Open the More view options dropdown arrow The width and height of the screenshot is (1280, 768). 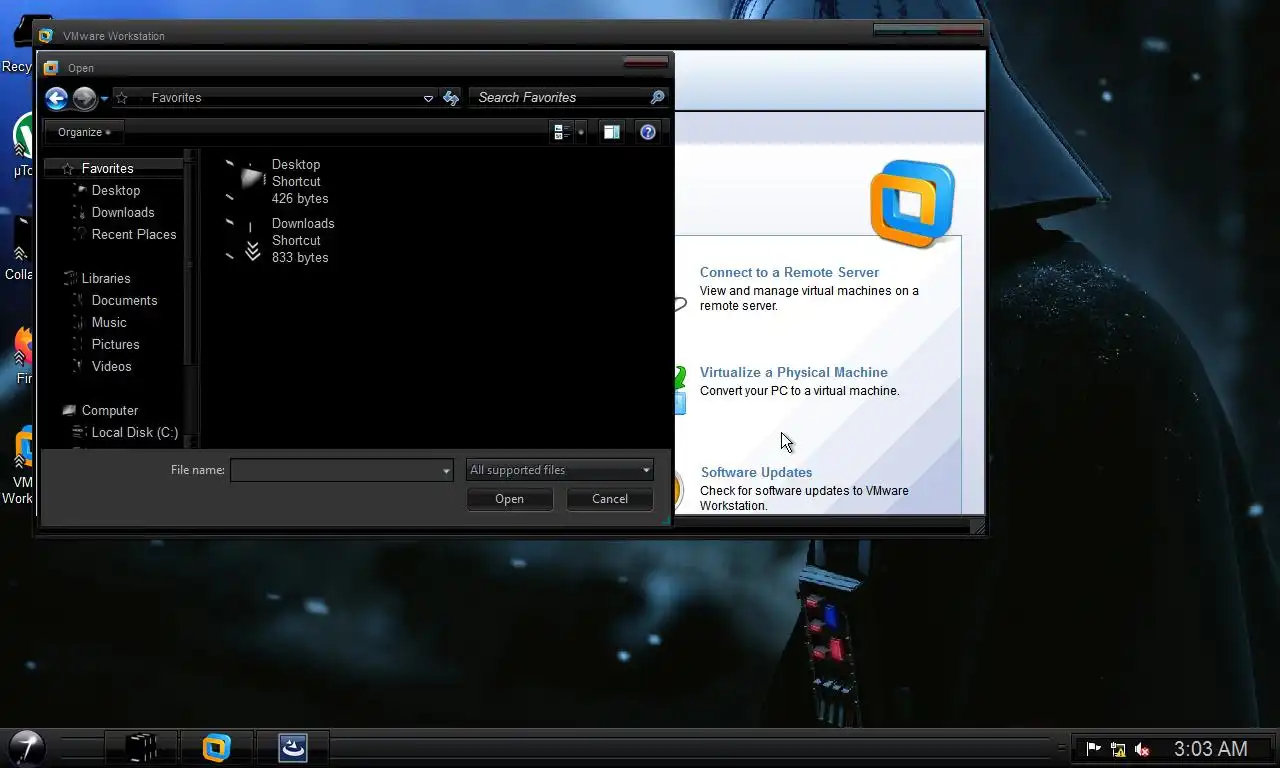tap(581, 132)
